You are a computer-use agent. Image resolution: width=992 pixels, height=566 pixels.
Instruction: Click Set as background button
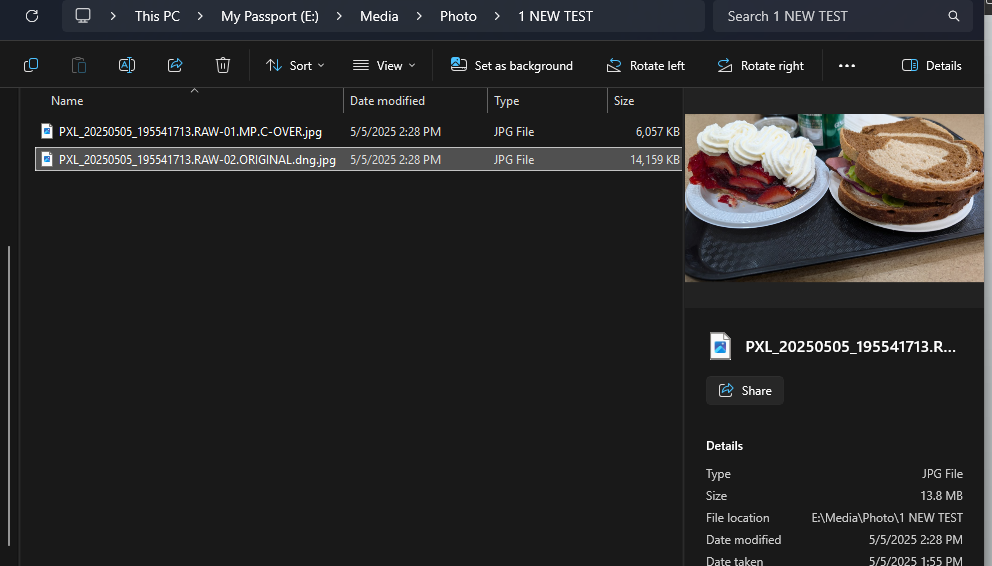click(x=511, y=65)
